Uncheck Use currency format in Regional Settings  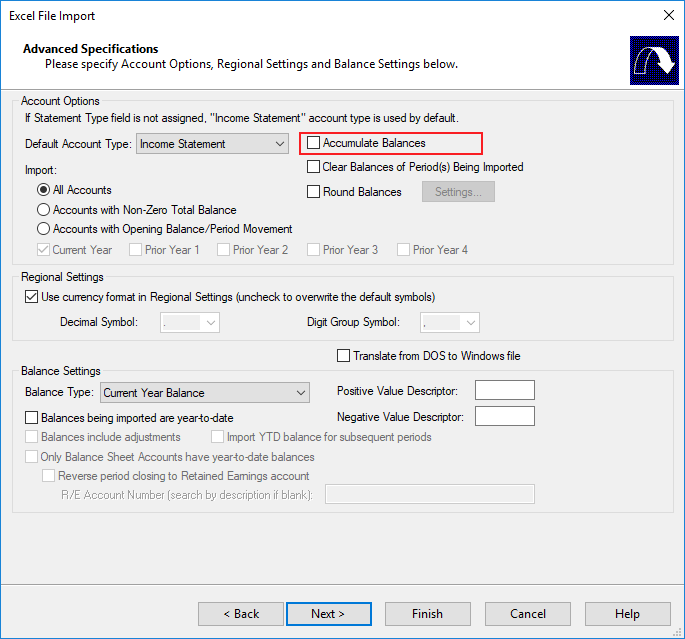pos(31,297)
